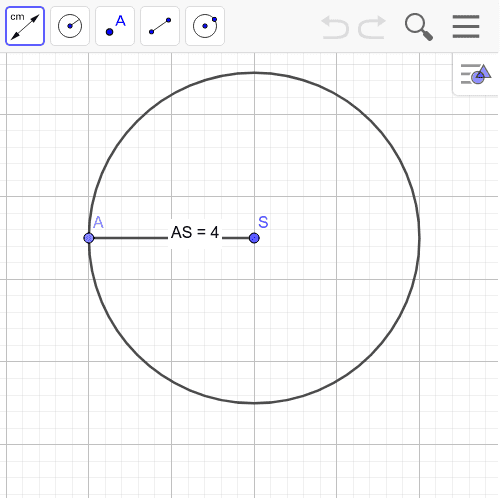
Task: Click the circle outline at its topmost point
Action: click(254, 72)
